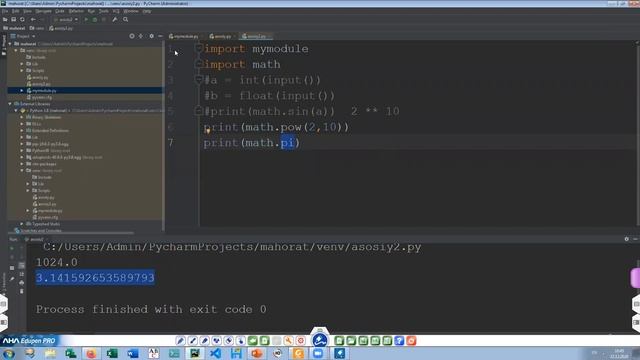Screen dimensions: 640x360
Task: Open the Refactor menu
Action: coord(76,11)
